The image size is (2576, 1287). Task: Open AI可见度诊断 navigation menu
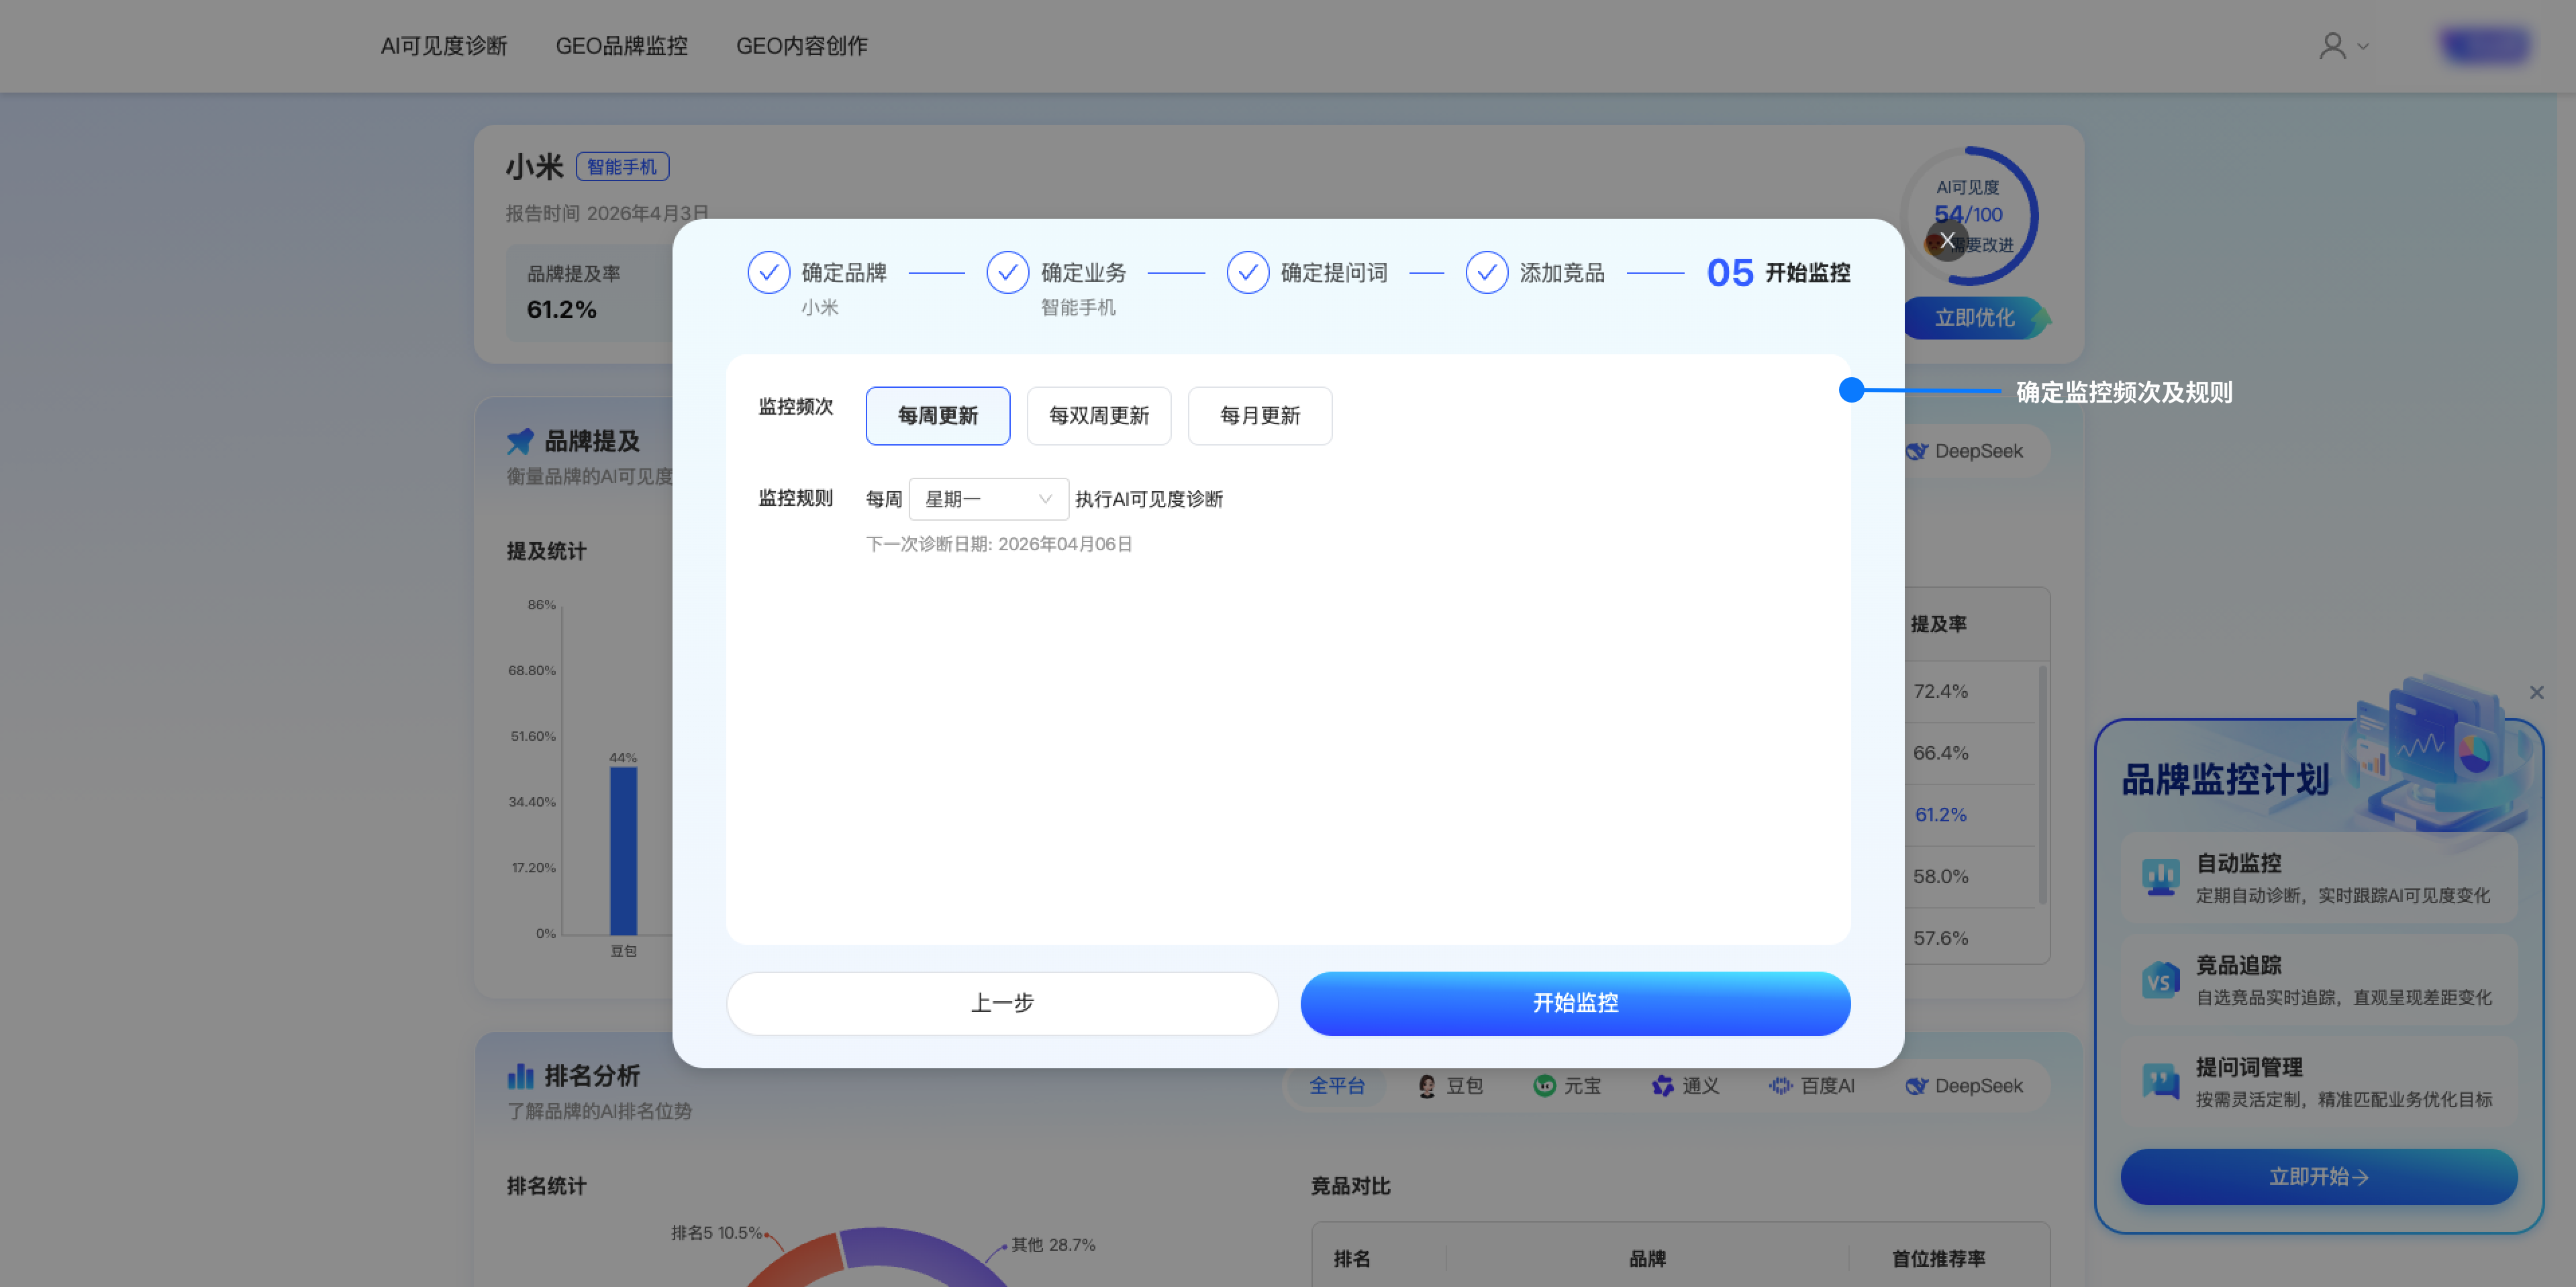444,46
